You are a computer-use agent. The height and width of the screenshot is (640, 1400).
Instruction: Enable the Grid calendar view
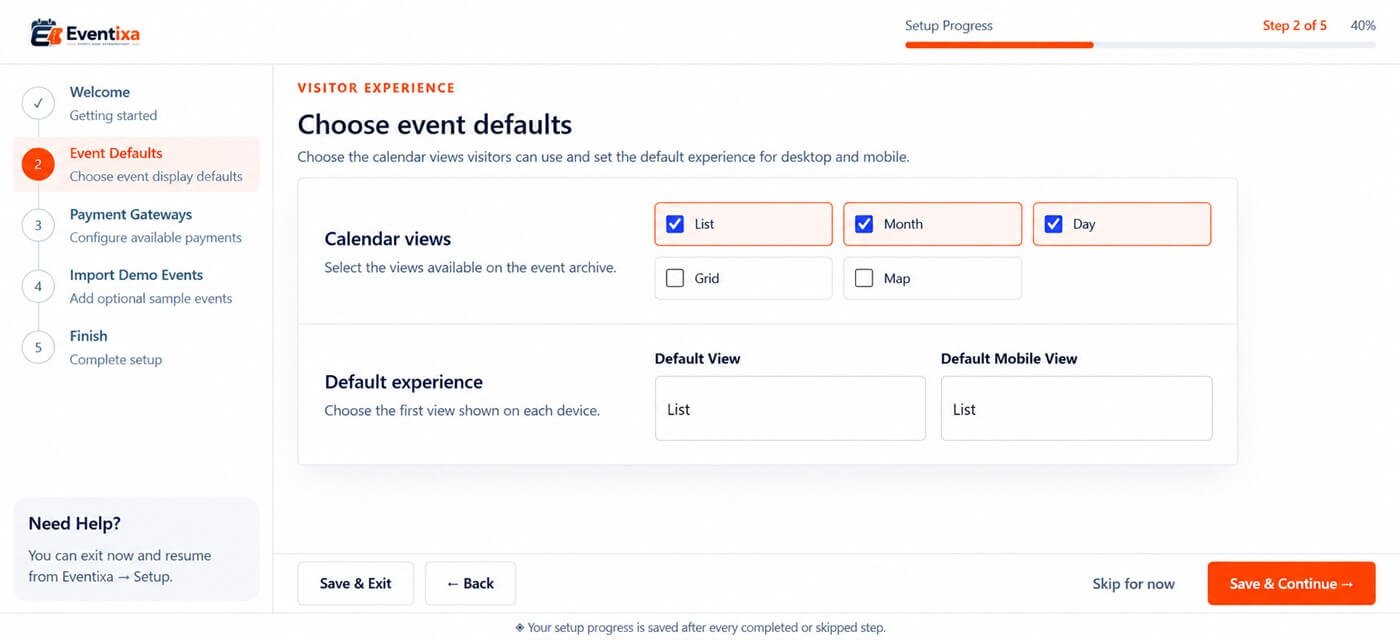point(675,278)
